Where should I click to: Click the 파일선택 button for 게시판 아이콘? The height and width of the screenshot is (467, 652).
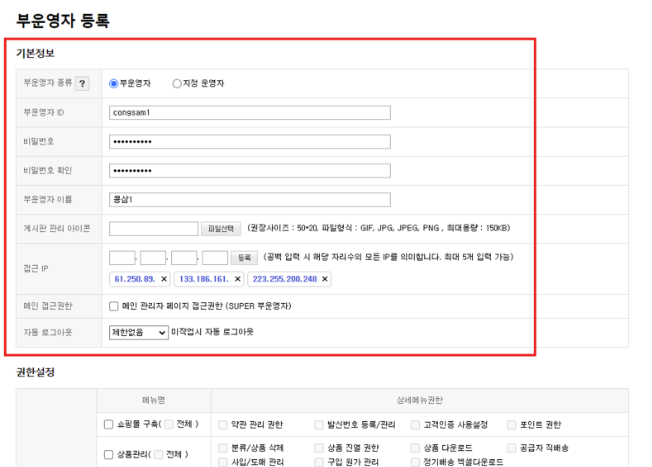pyautogui.click(x=220, y=229)
